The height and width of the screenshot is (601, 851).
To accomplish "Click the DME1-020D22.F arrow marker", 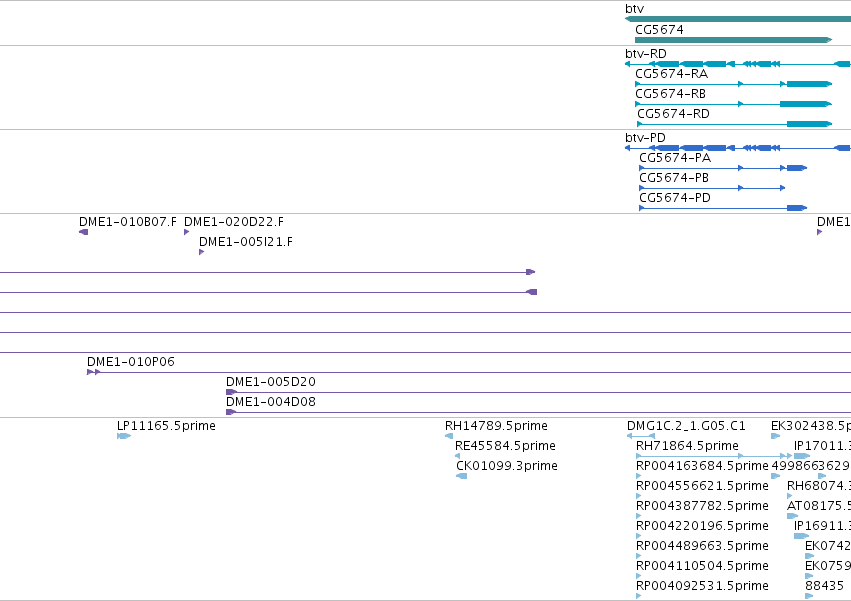I will point(187,232).
